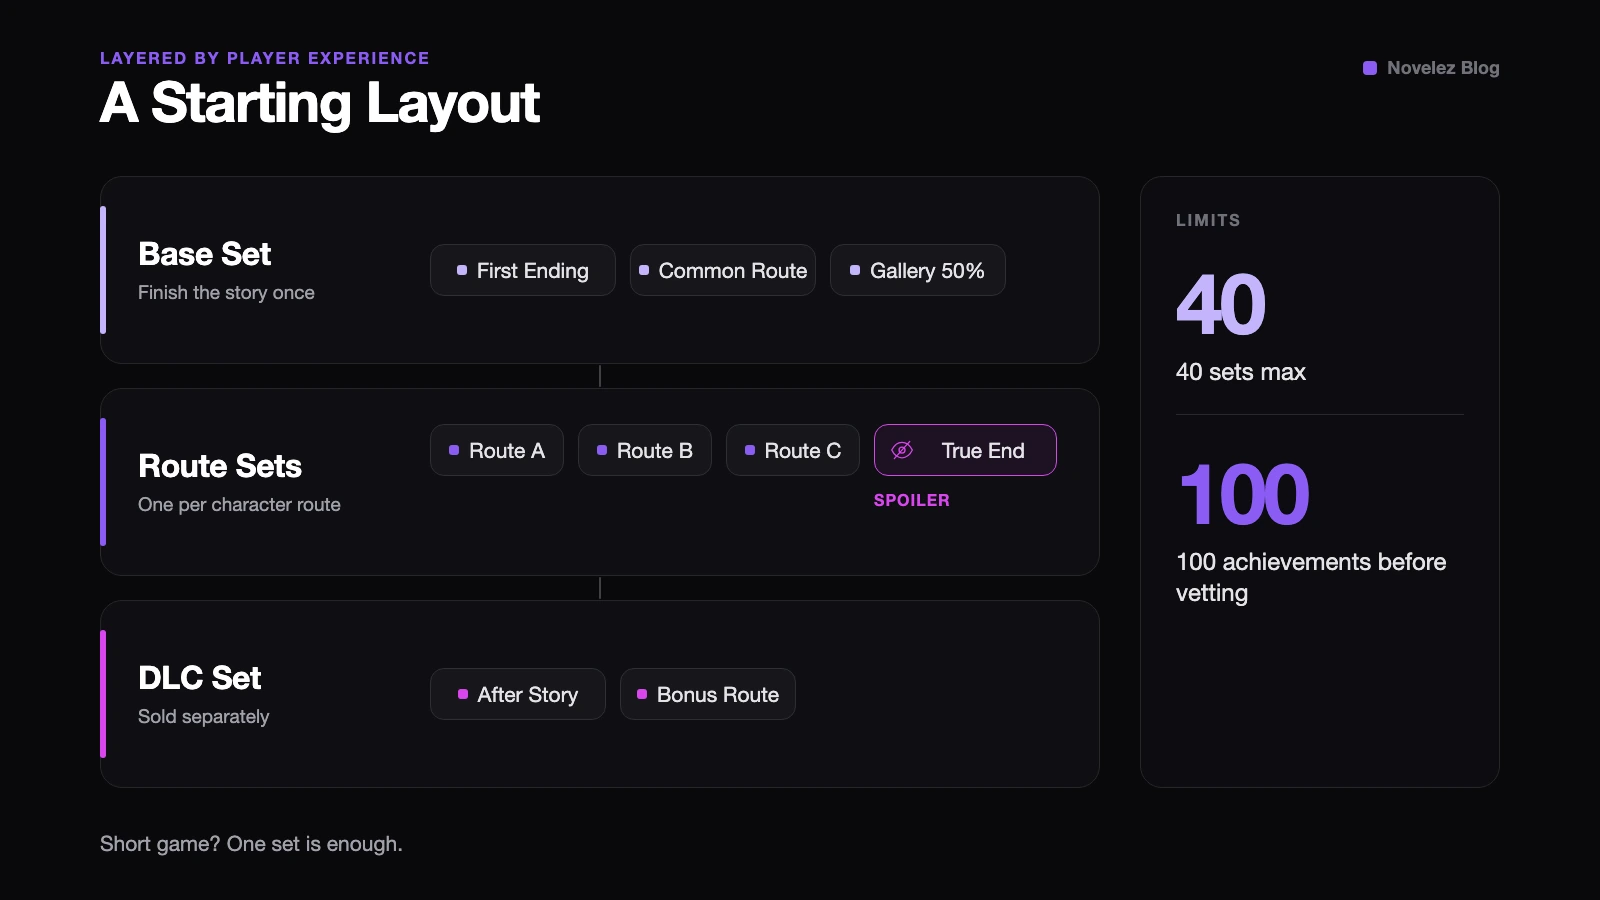Click the Base Set heading

205,254
